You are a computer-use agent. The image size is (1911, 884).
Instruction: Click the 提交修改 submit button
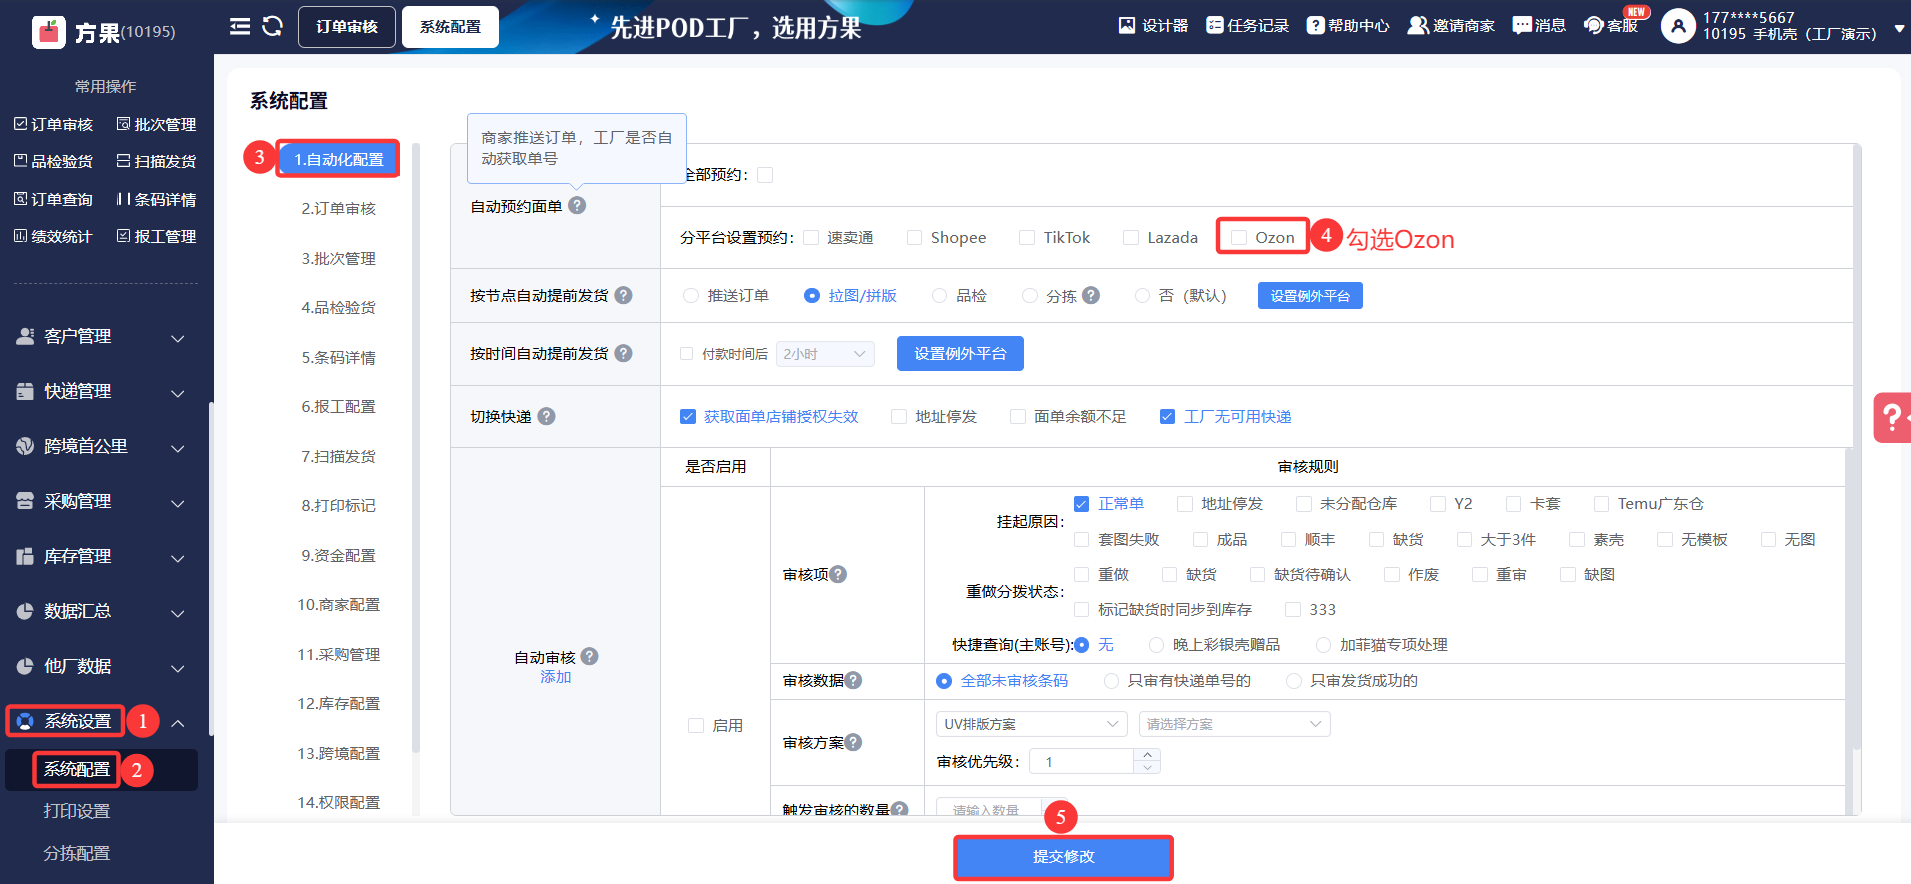(x=1063, y=857)
